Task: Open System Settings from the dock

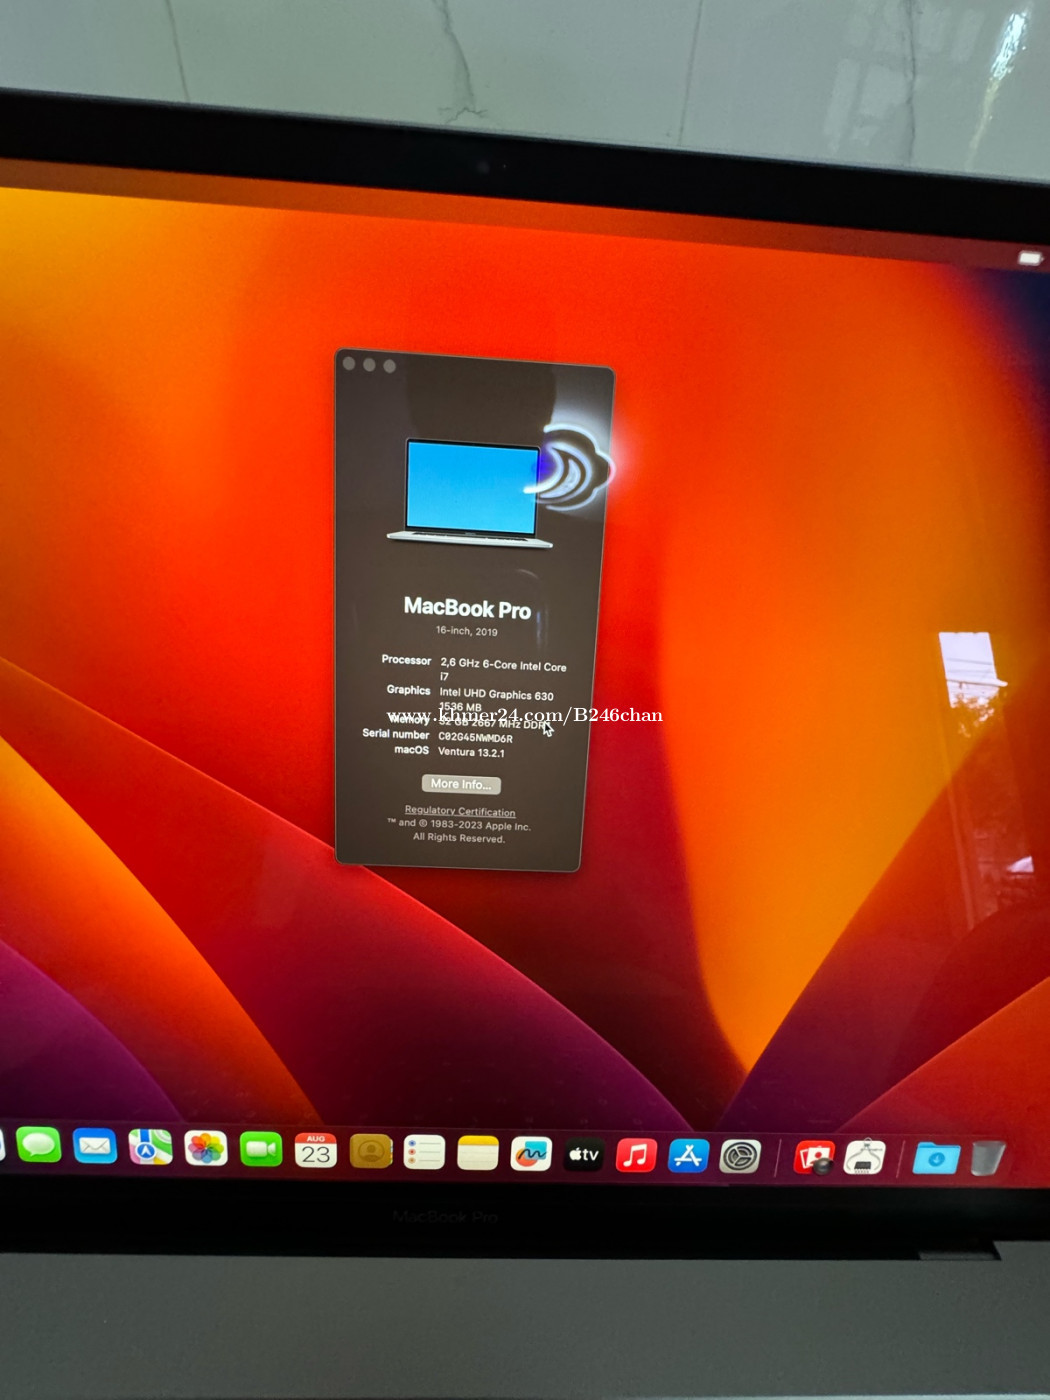Action: (740, 1157)
